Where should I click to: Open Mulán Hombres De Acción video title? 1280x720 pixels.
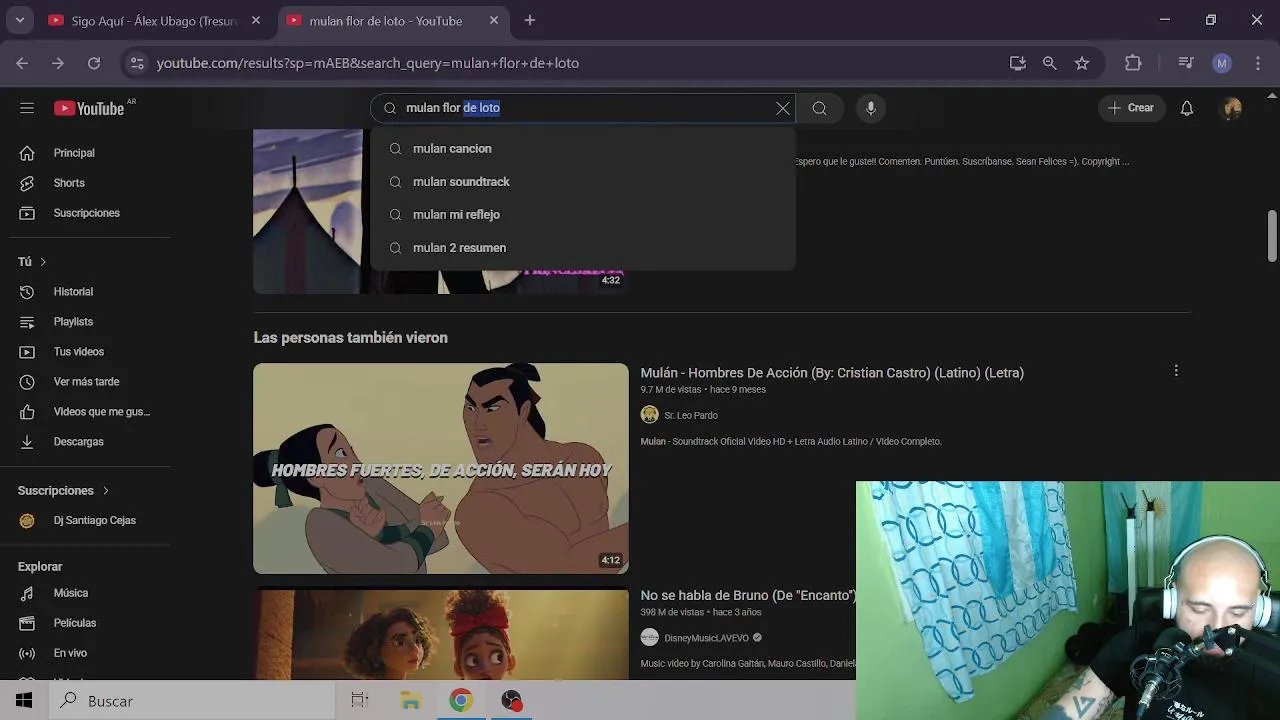832,373
